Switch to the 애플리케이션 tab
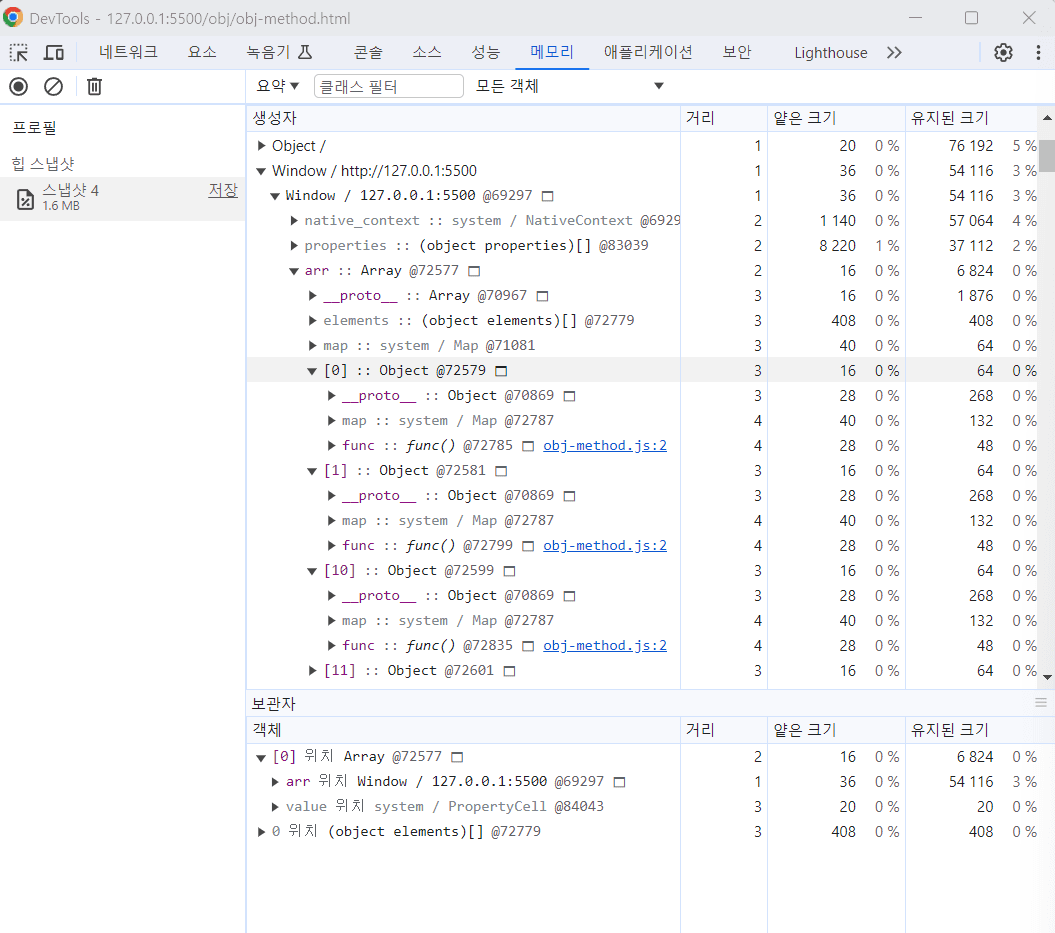This screenshot has width=1055, height=933. tap(649, 52)
